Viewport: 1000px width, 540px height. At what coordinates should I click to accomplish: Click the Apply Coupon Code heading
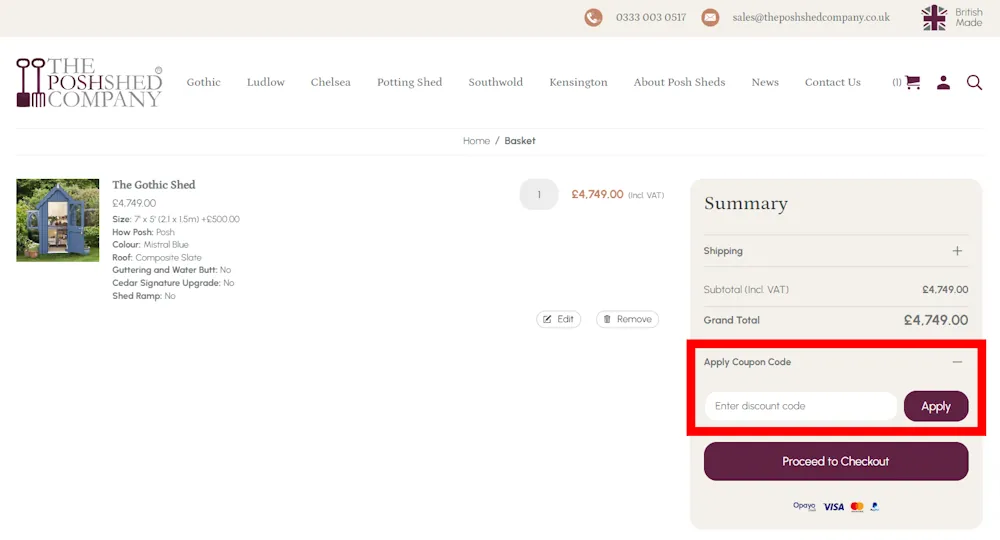[747, 361]
